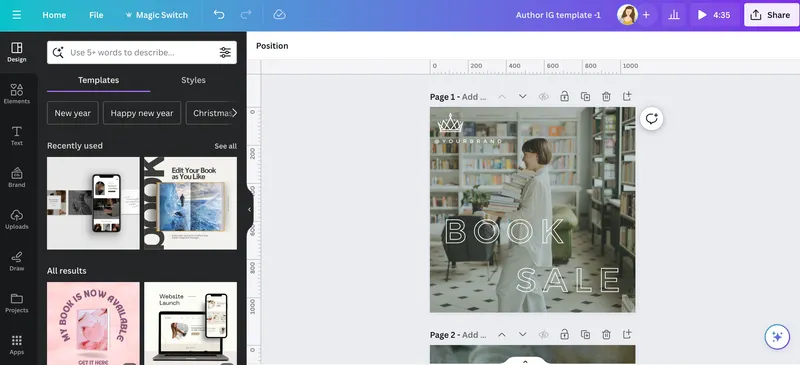Edit the Author IG template -1 title
This screenshot has width=800, height=365.
558,15
